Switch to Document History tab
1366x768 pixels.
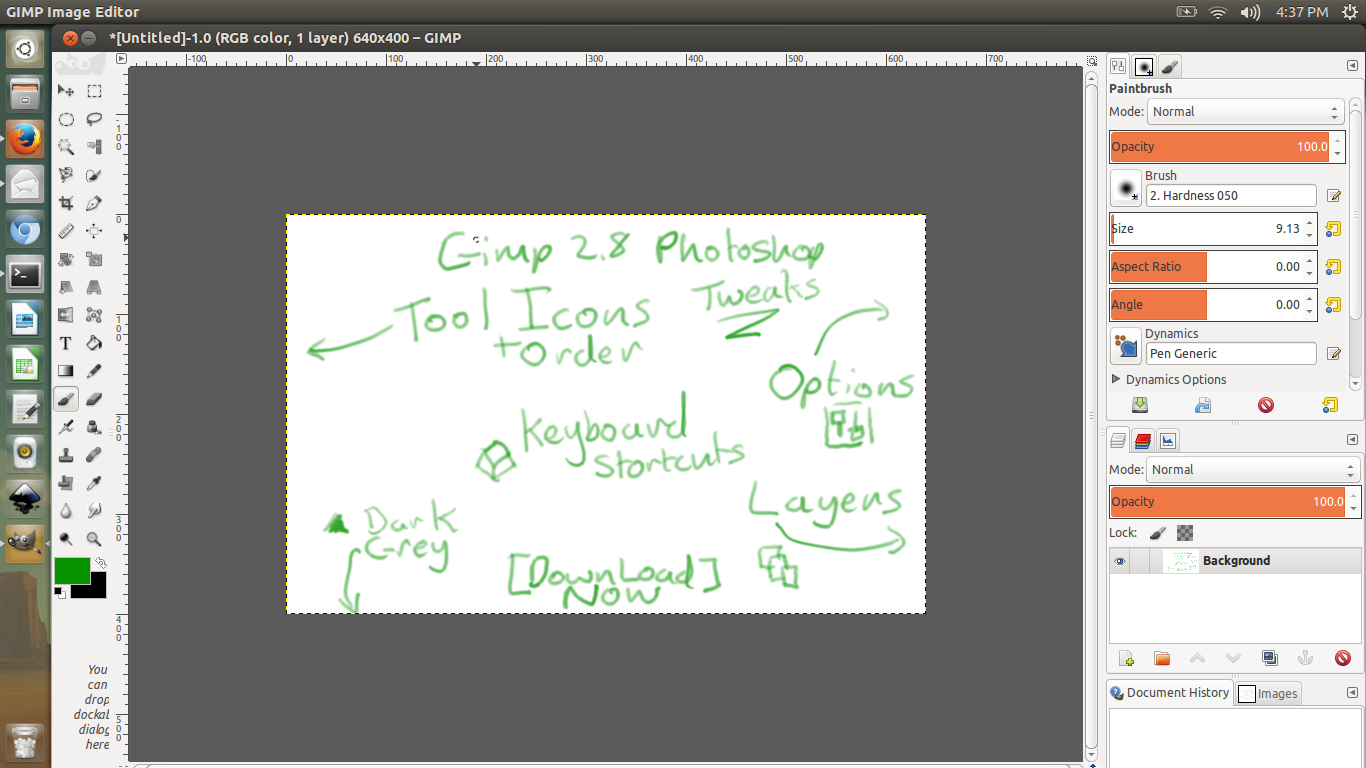click(x=1169, y=692)
